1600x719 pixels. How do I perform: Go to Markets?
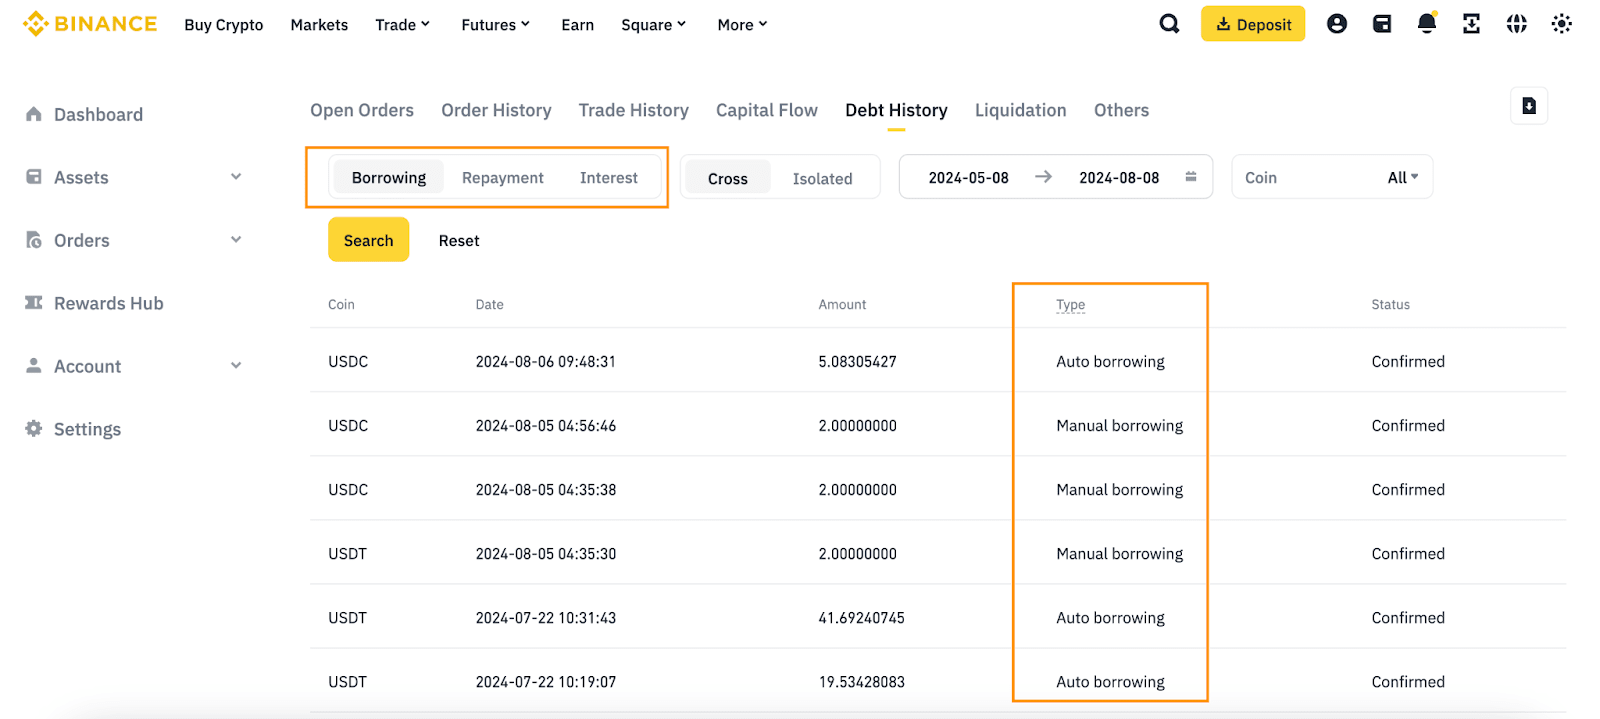coord(319,25)
